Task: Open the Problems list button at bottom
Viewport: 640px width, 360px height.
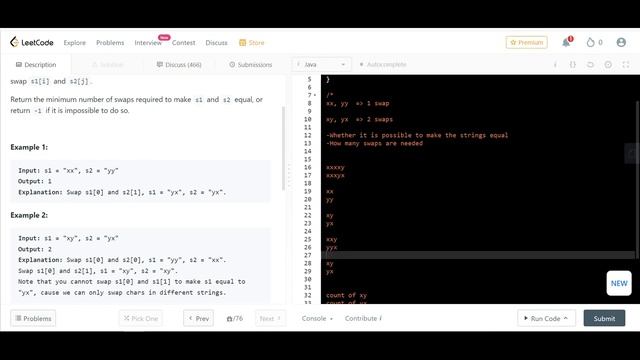Action: point(33,318)
